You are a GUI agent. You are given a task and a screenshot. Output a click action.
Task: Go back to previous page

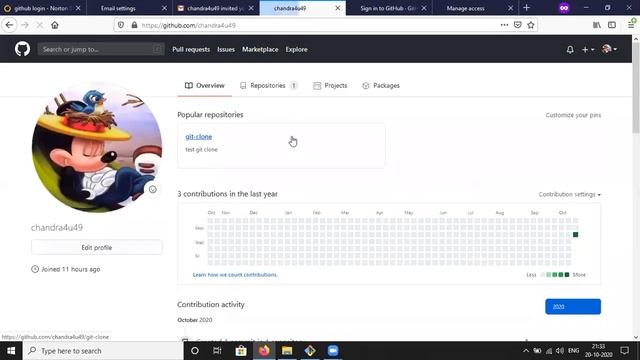pyautogui.click(x=9, y=25)
